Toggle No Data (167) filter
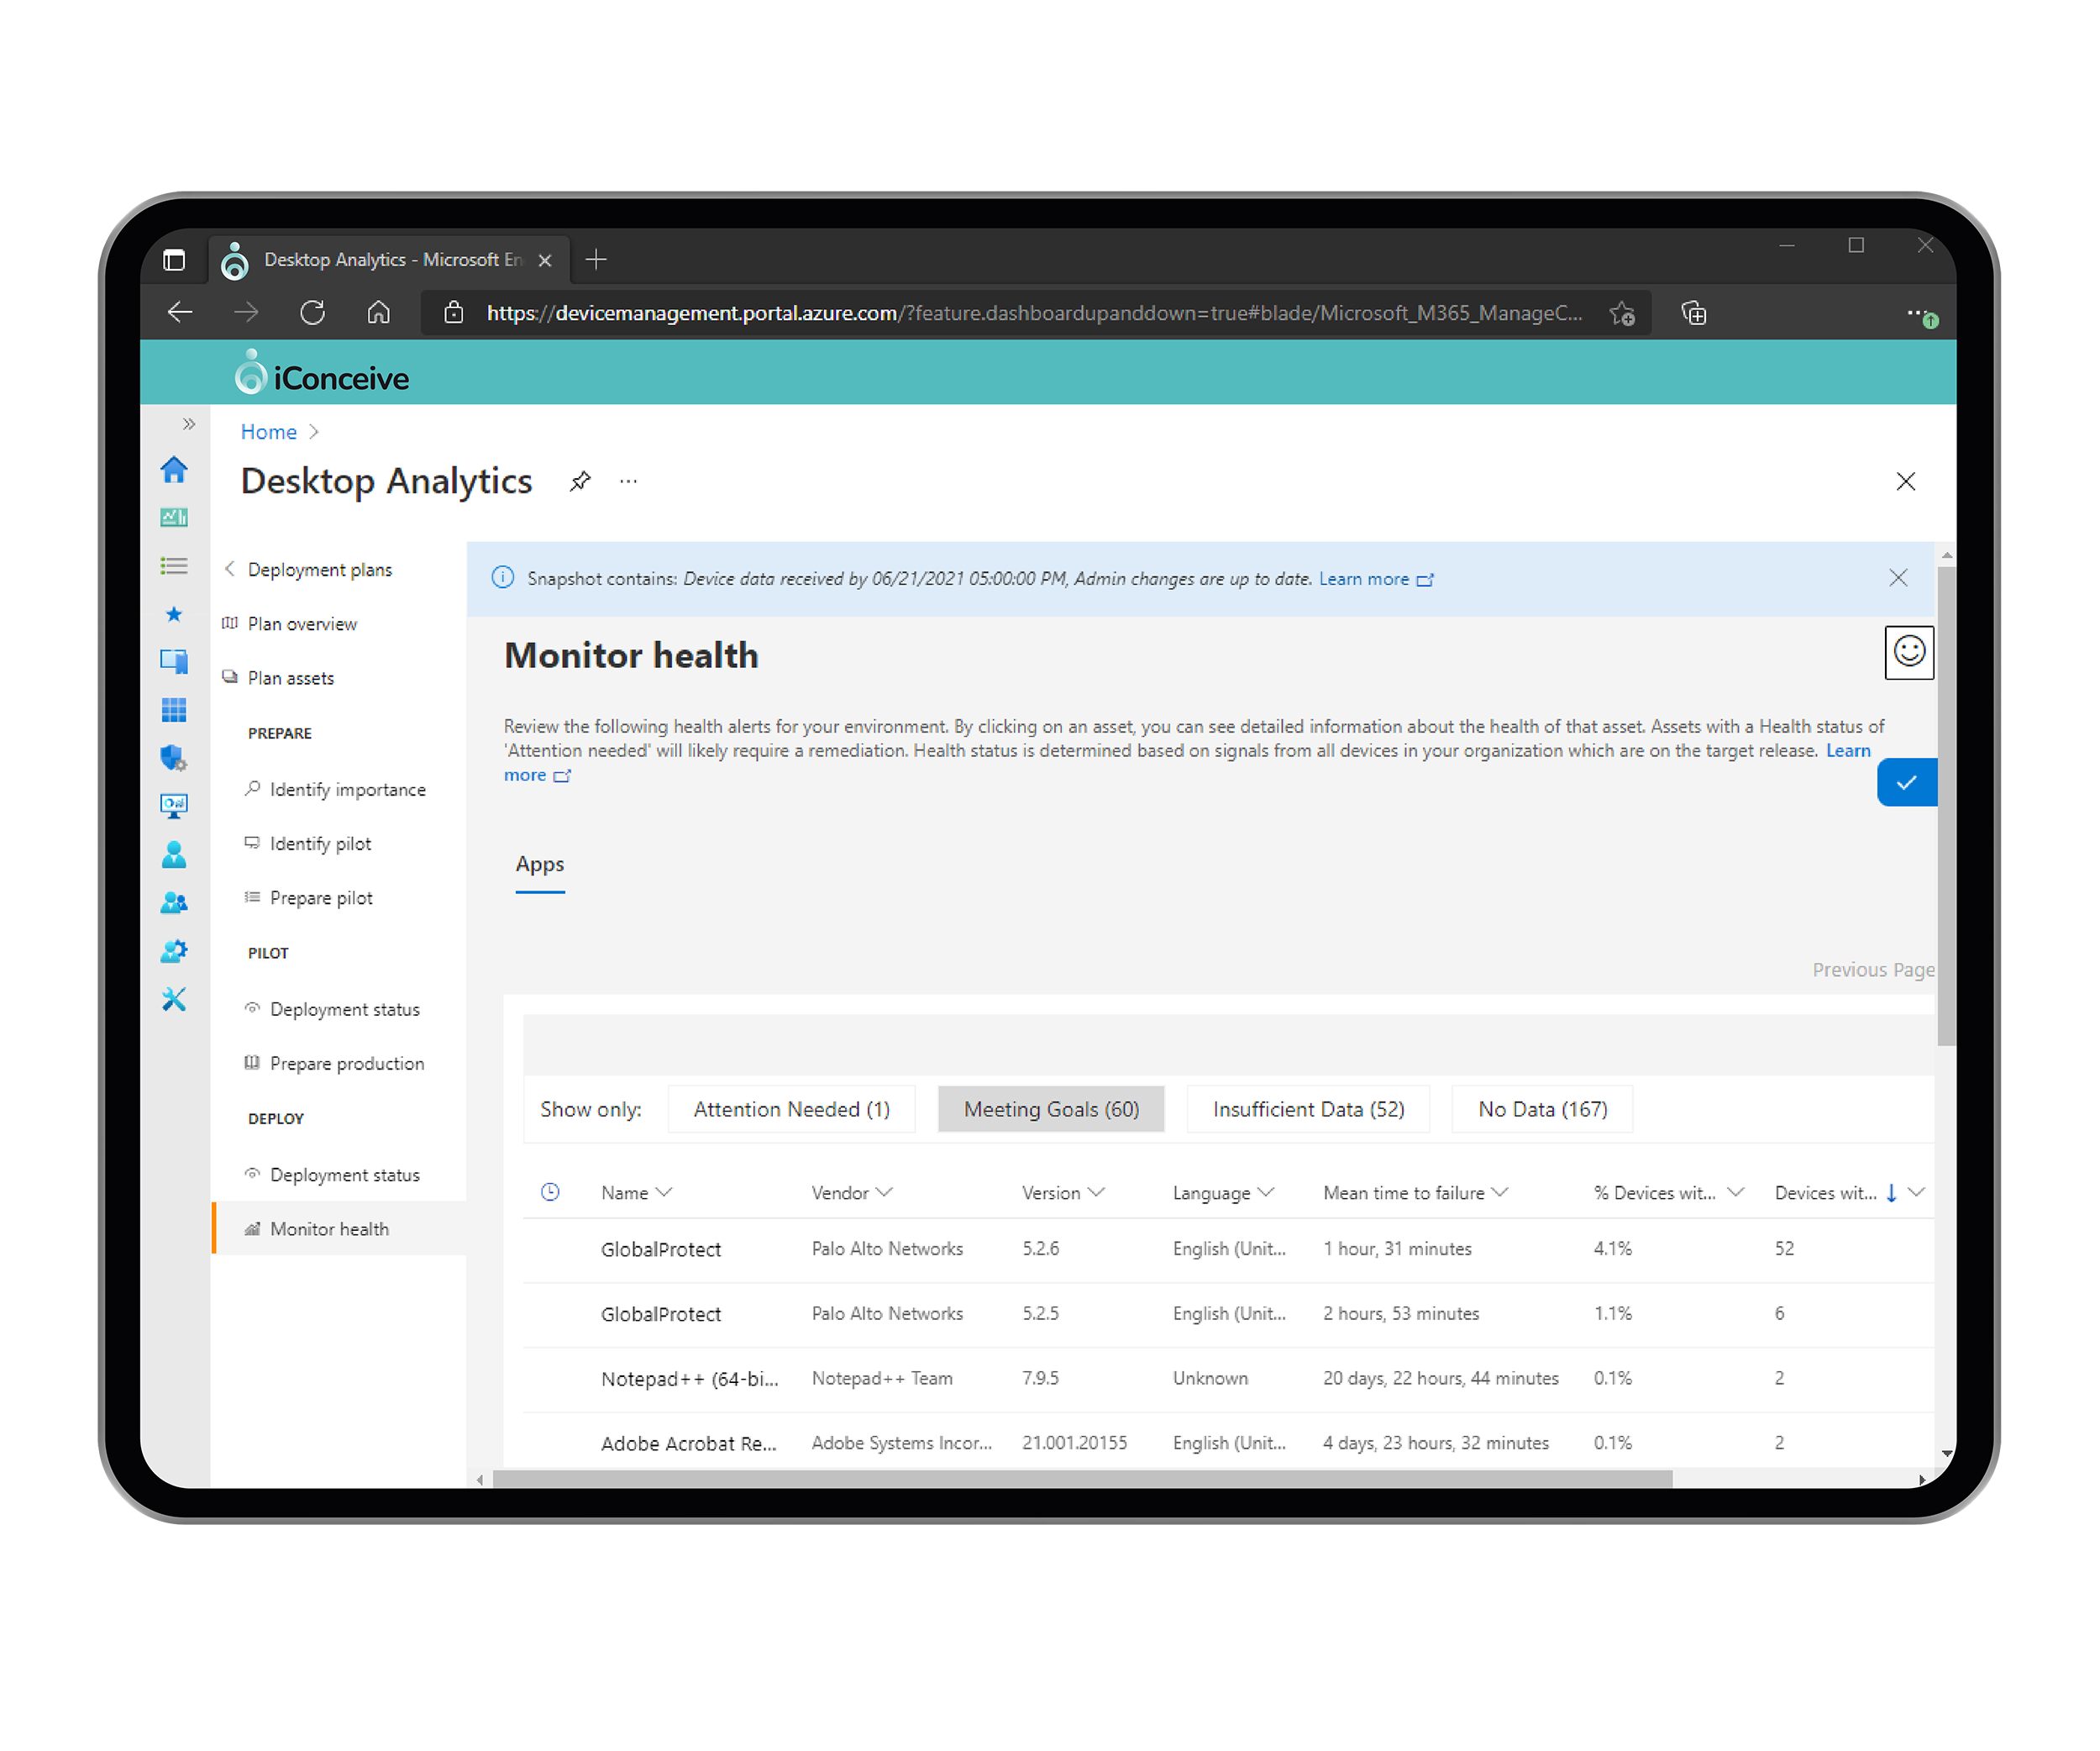 (x=1542, y=1109)
